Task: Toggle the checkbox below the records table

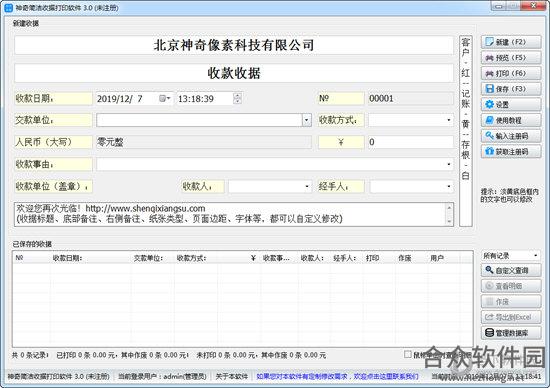Action: [408, 354]
